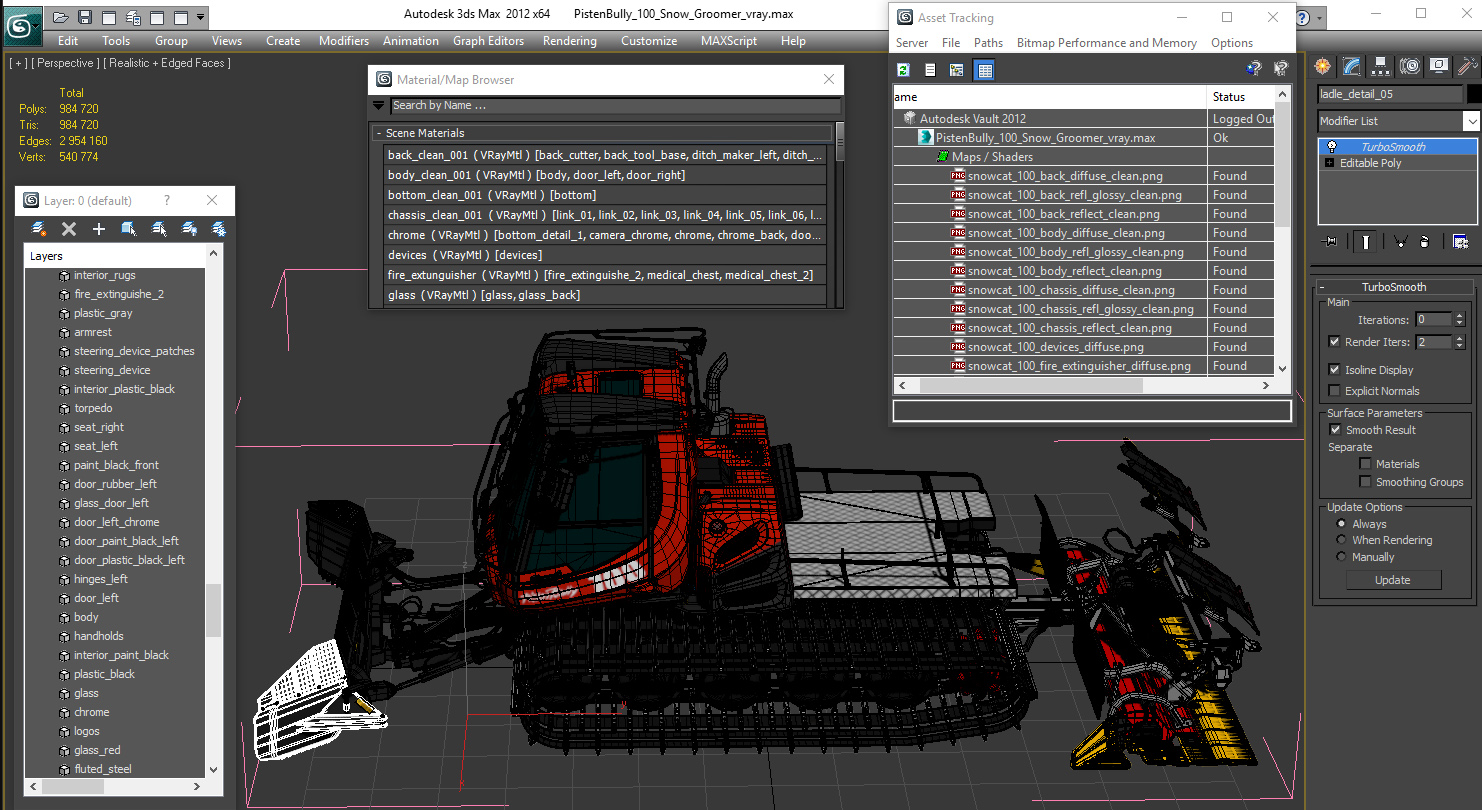The image size is (1482, 810).
Task: Toggle TurboSmooth lightbulb in modifier stack
Action: click(1331, 147)
